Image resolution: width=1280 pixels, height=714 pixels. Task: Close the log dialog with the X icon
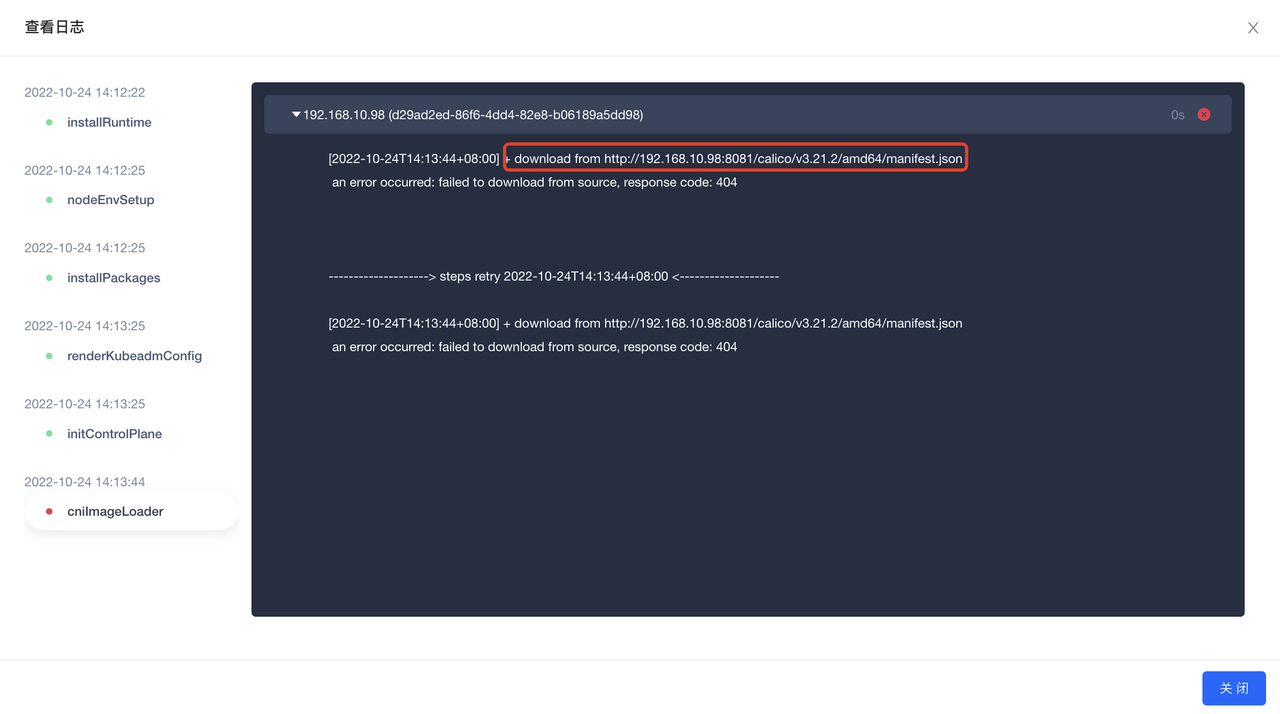(x=1253, y=28)
